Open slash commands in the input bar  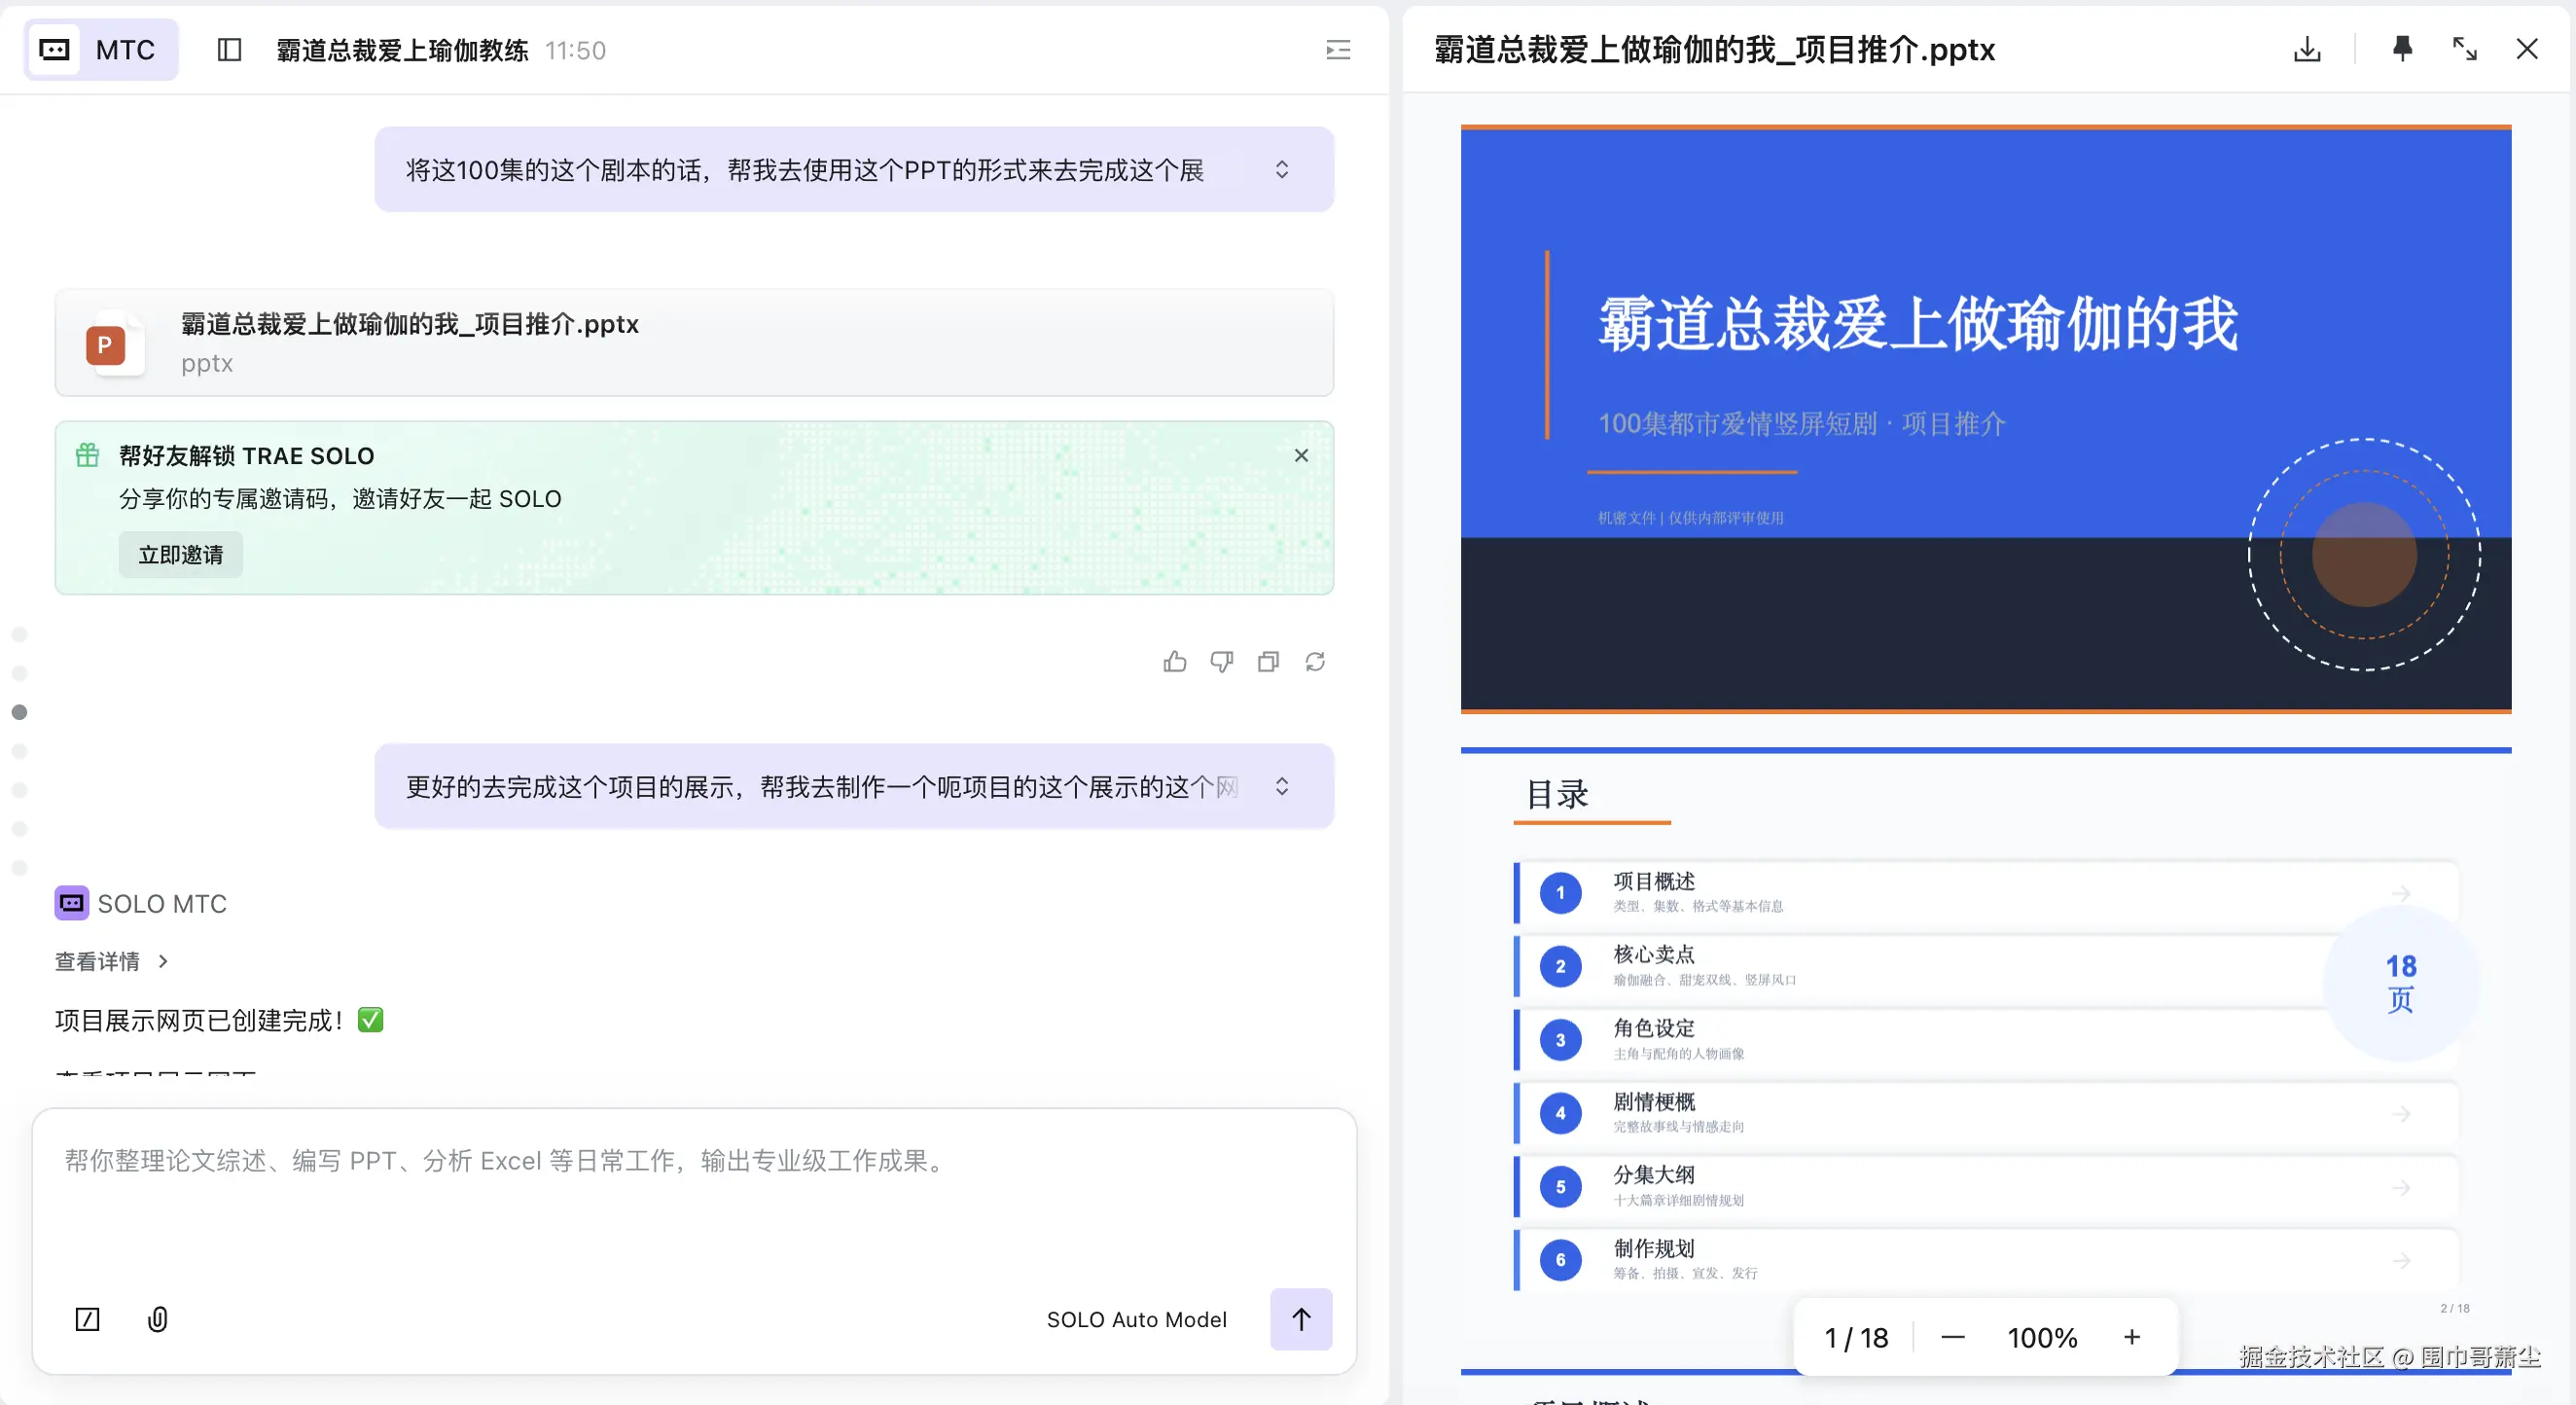[x=88, y=1319]
